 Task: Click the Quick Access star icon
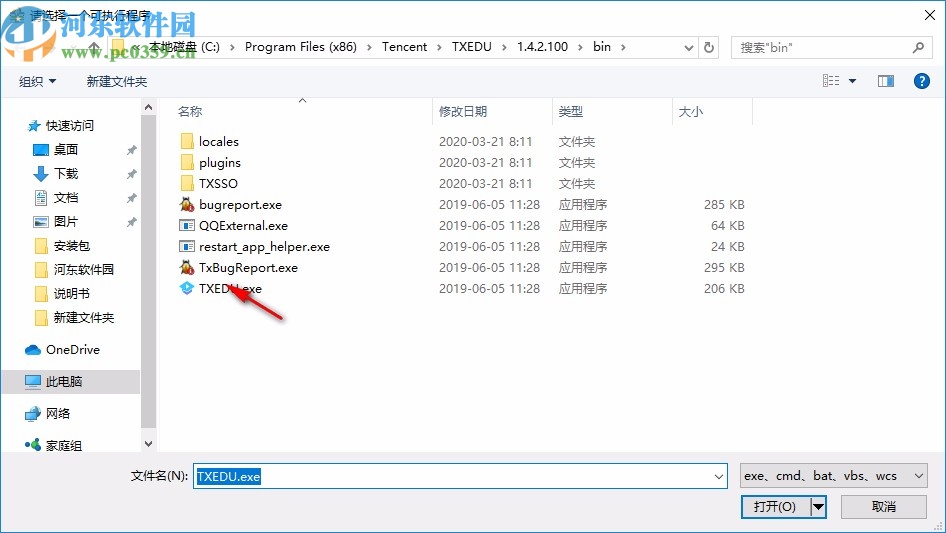[x=34, y=126]
